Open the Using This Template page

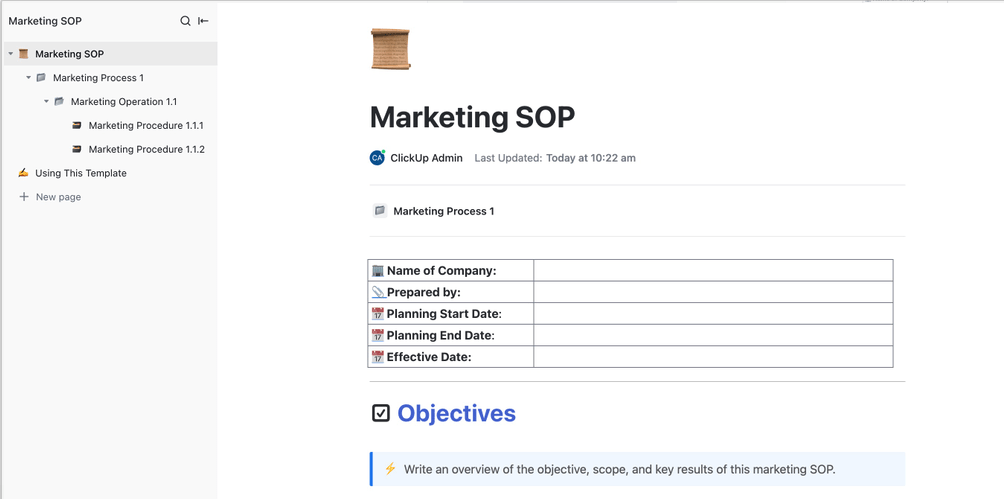pyautogui.click(x=80, y=173)
